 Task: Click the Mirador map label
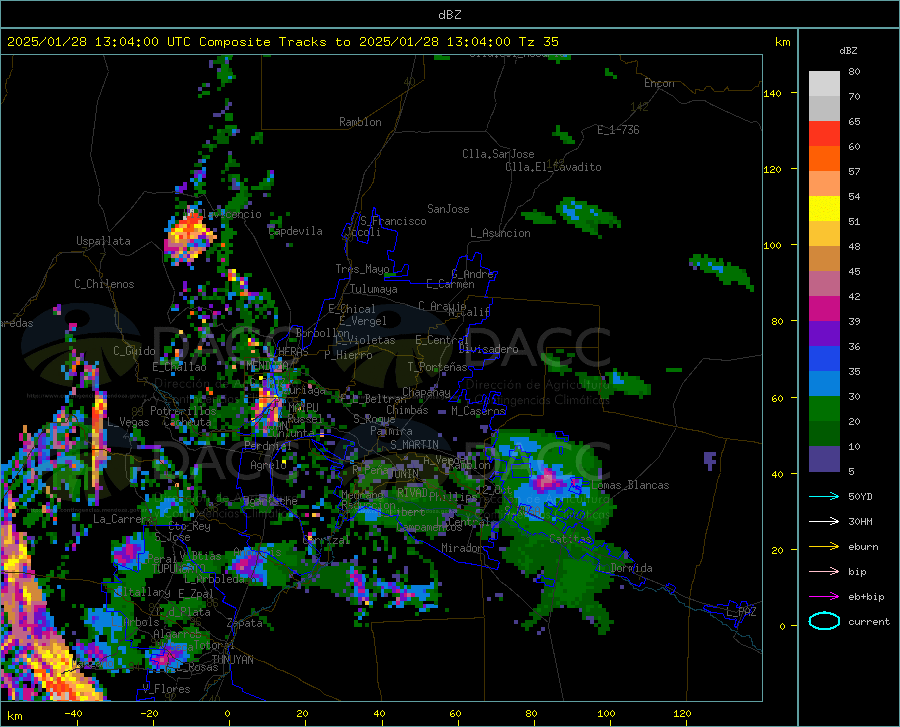[x=461, y=548]
